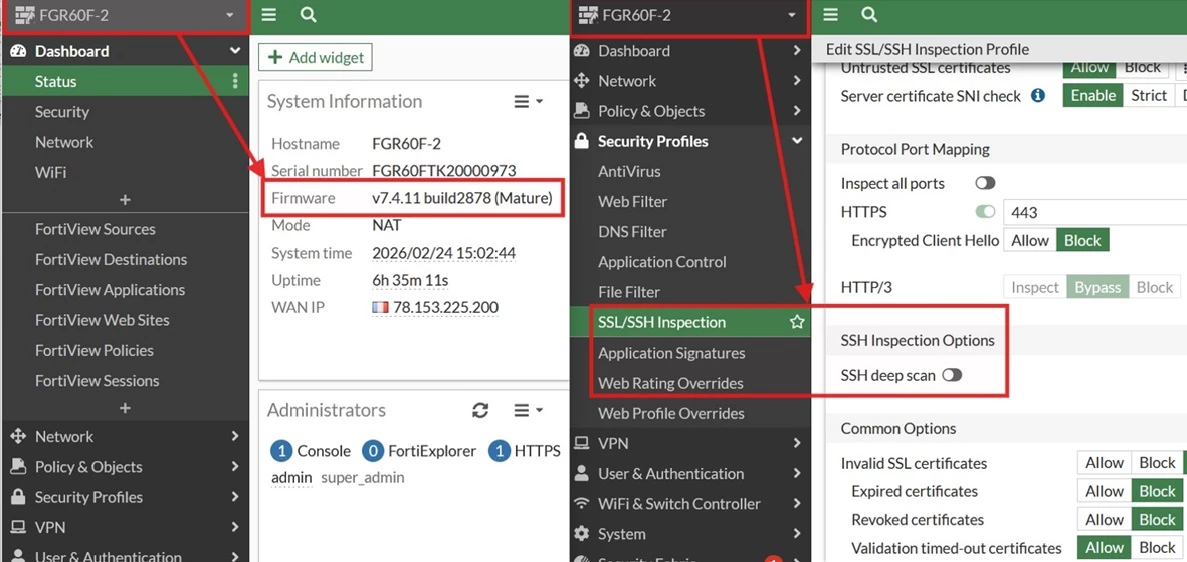Click the HTTPS port field showing 443

pyautogui.click(x=1095, y=213)
